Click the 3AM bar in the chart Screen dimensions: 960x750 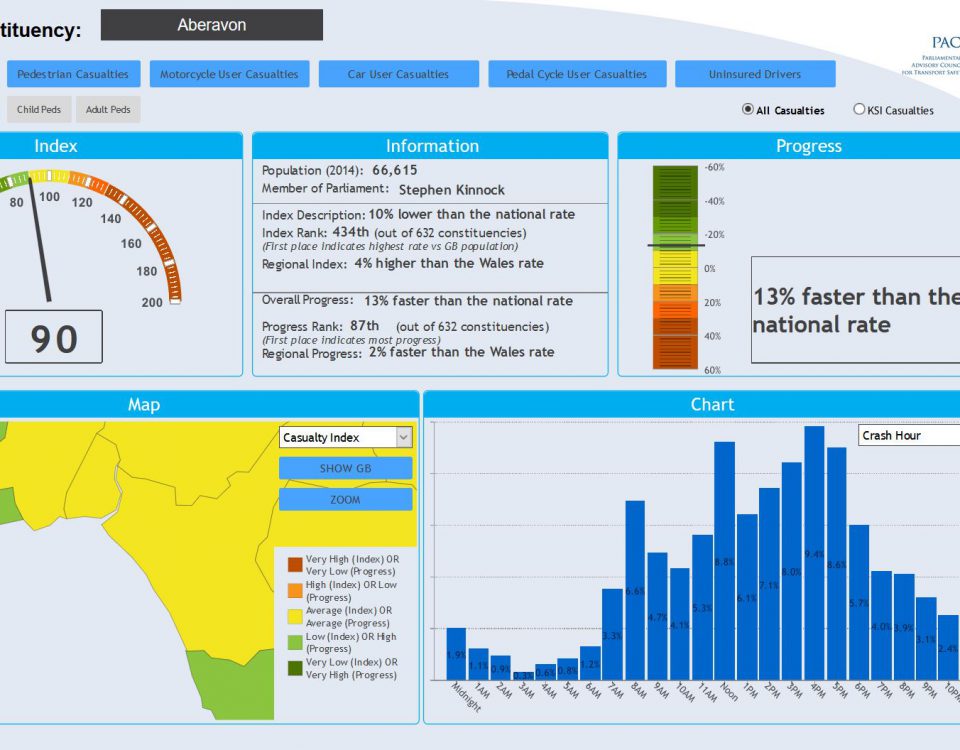523,675
